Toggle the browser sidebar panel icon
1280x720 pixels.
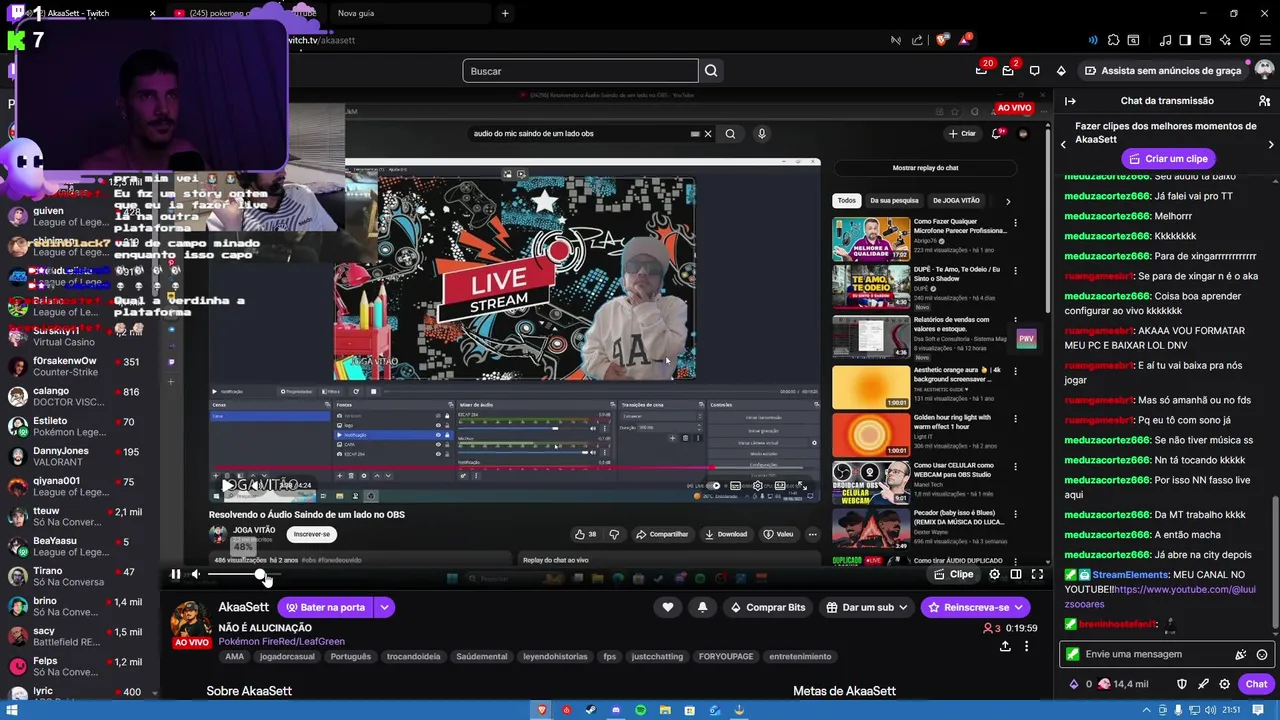(1185, 40)
